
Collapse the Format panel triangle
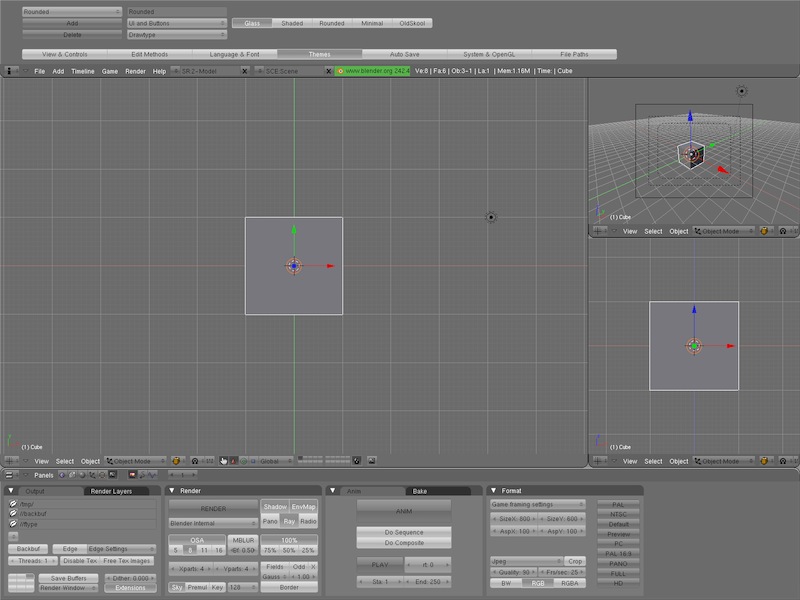(493, 491)
